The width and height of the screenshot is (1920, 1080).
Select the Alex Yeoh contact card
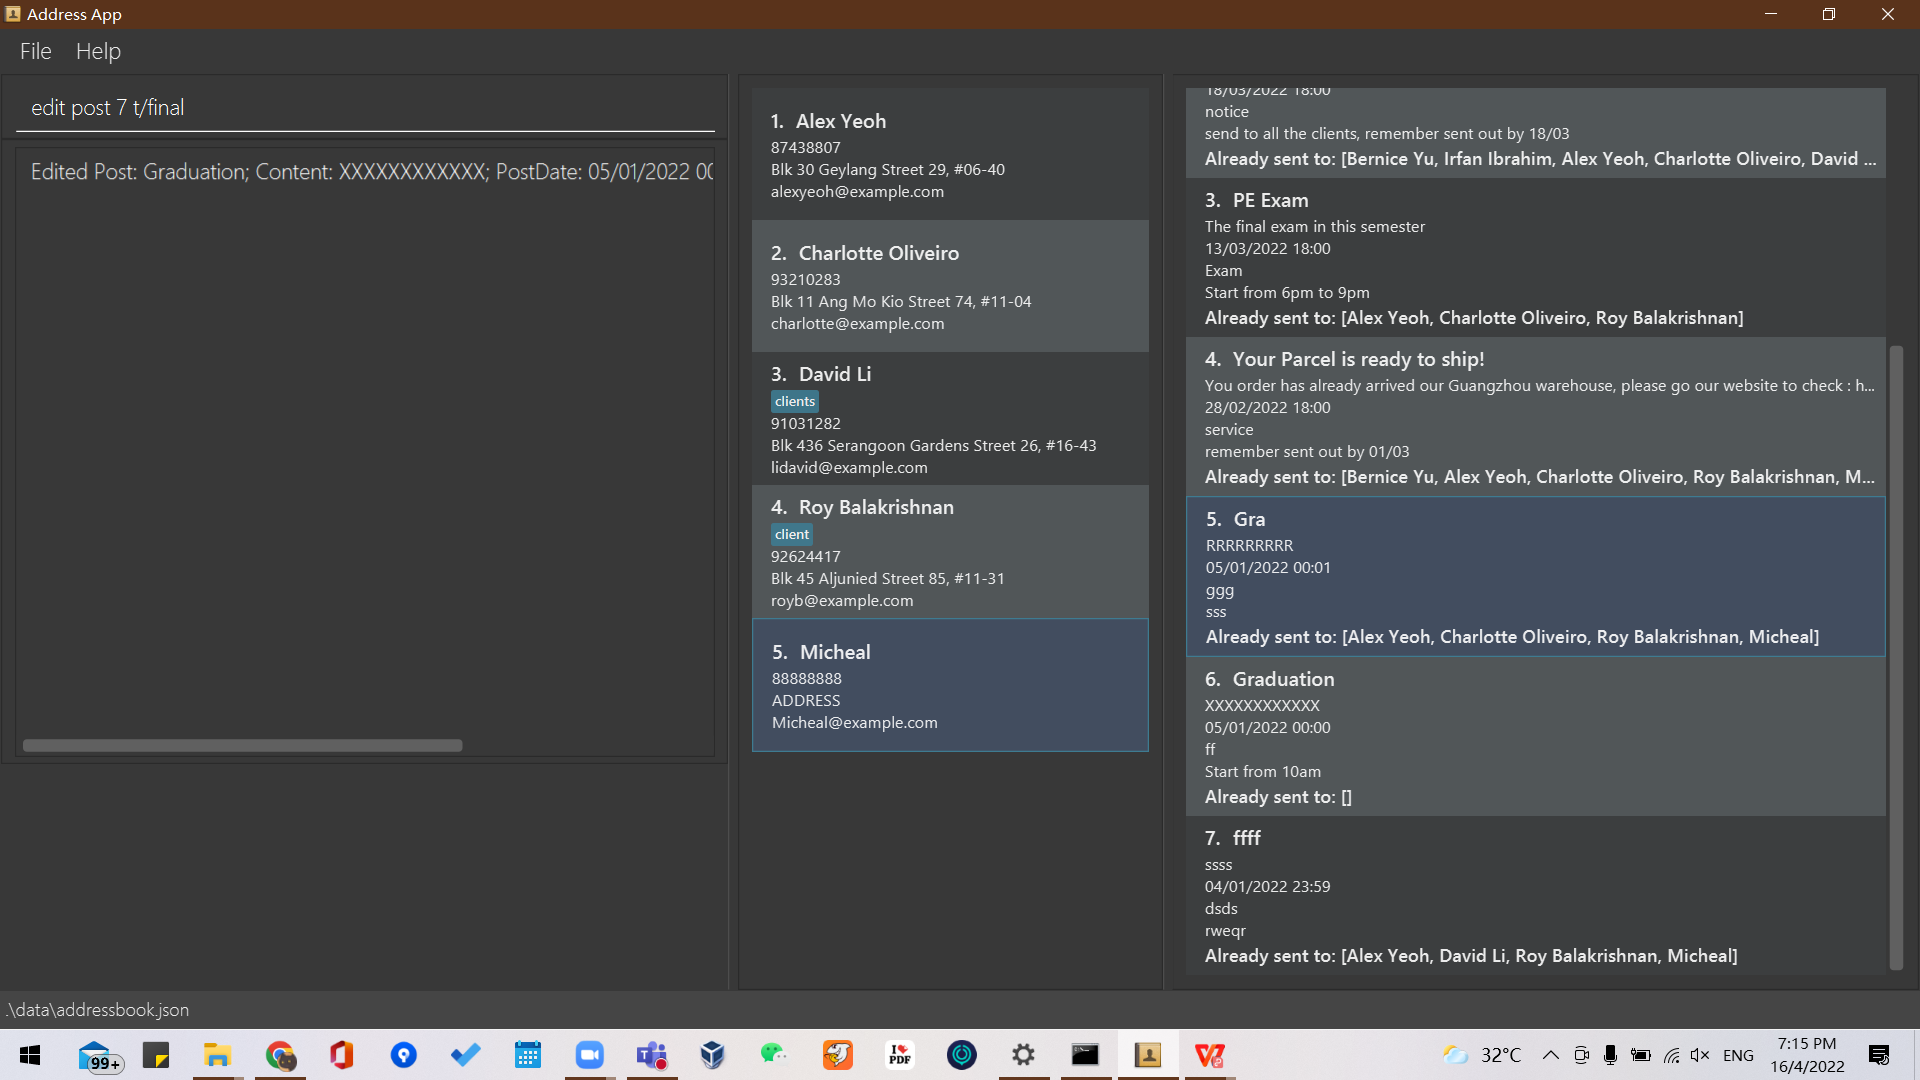click(x=949, y=154)
